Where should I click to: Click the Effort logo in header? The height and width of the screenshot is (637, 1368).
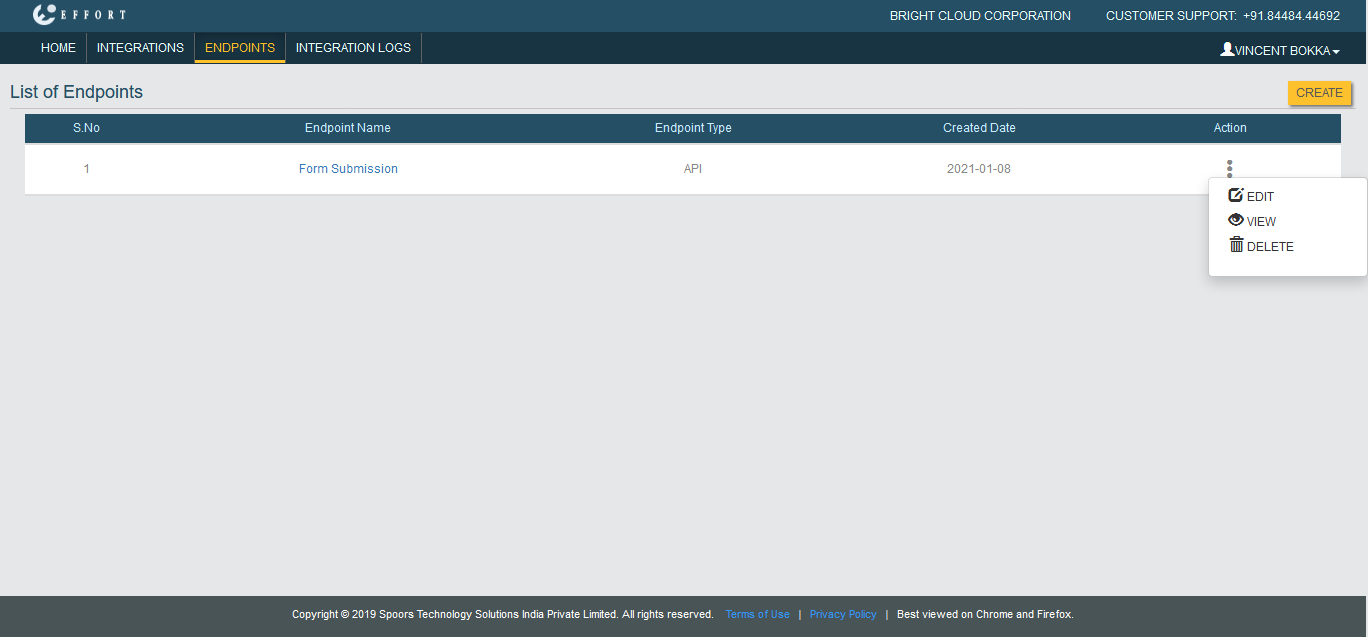pos(78,15)
